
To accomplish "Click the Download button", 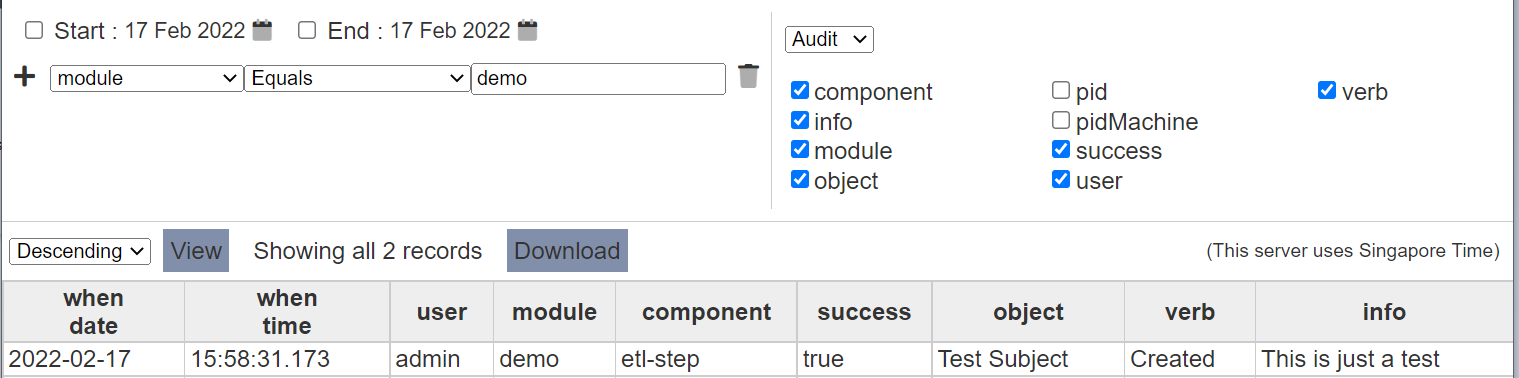I will pyautogui.click(x=567, y=251).
